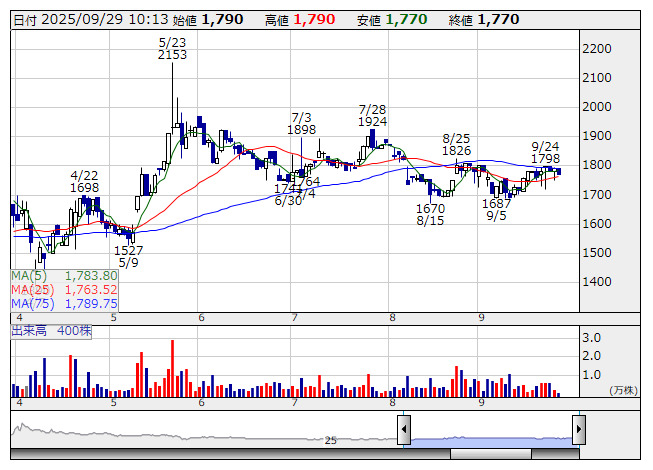Image resolution: width=653 pixels, height=470 pixels.
Task: Click the 1670 8/15 low label
Action: (x=431, y=214)
